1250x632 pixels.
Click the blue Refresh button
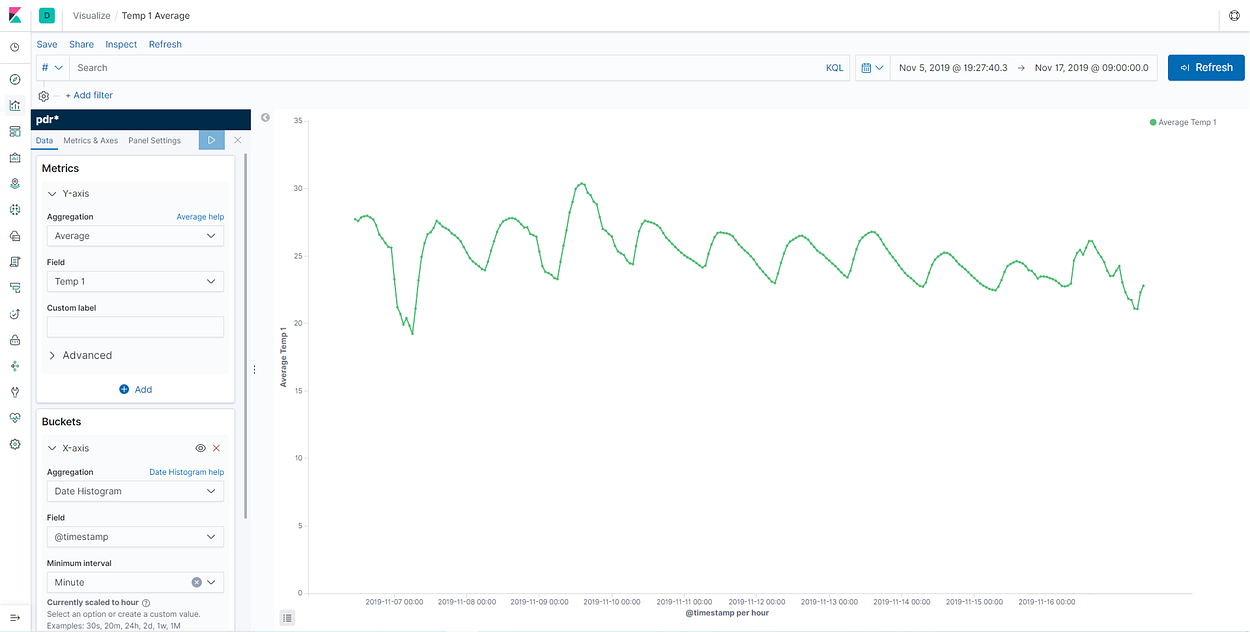click(1206, 68)
